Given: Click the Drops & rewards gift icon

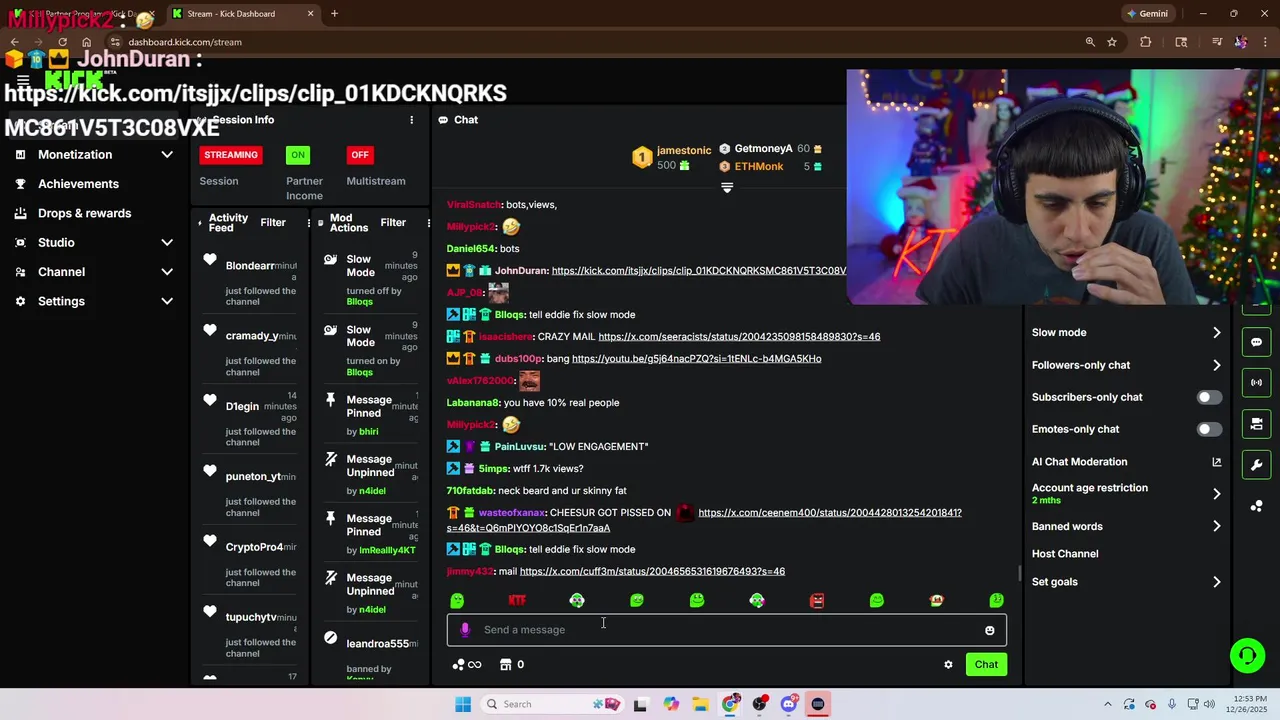Looking at the screenshot, I should (x=20, y=213).
